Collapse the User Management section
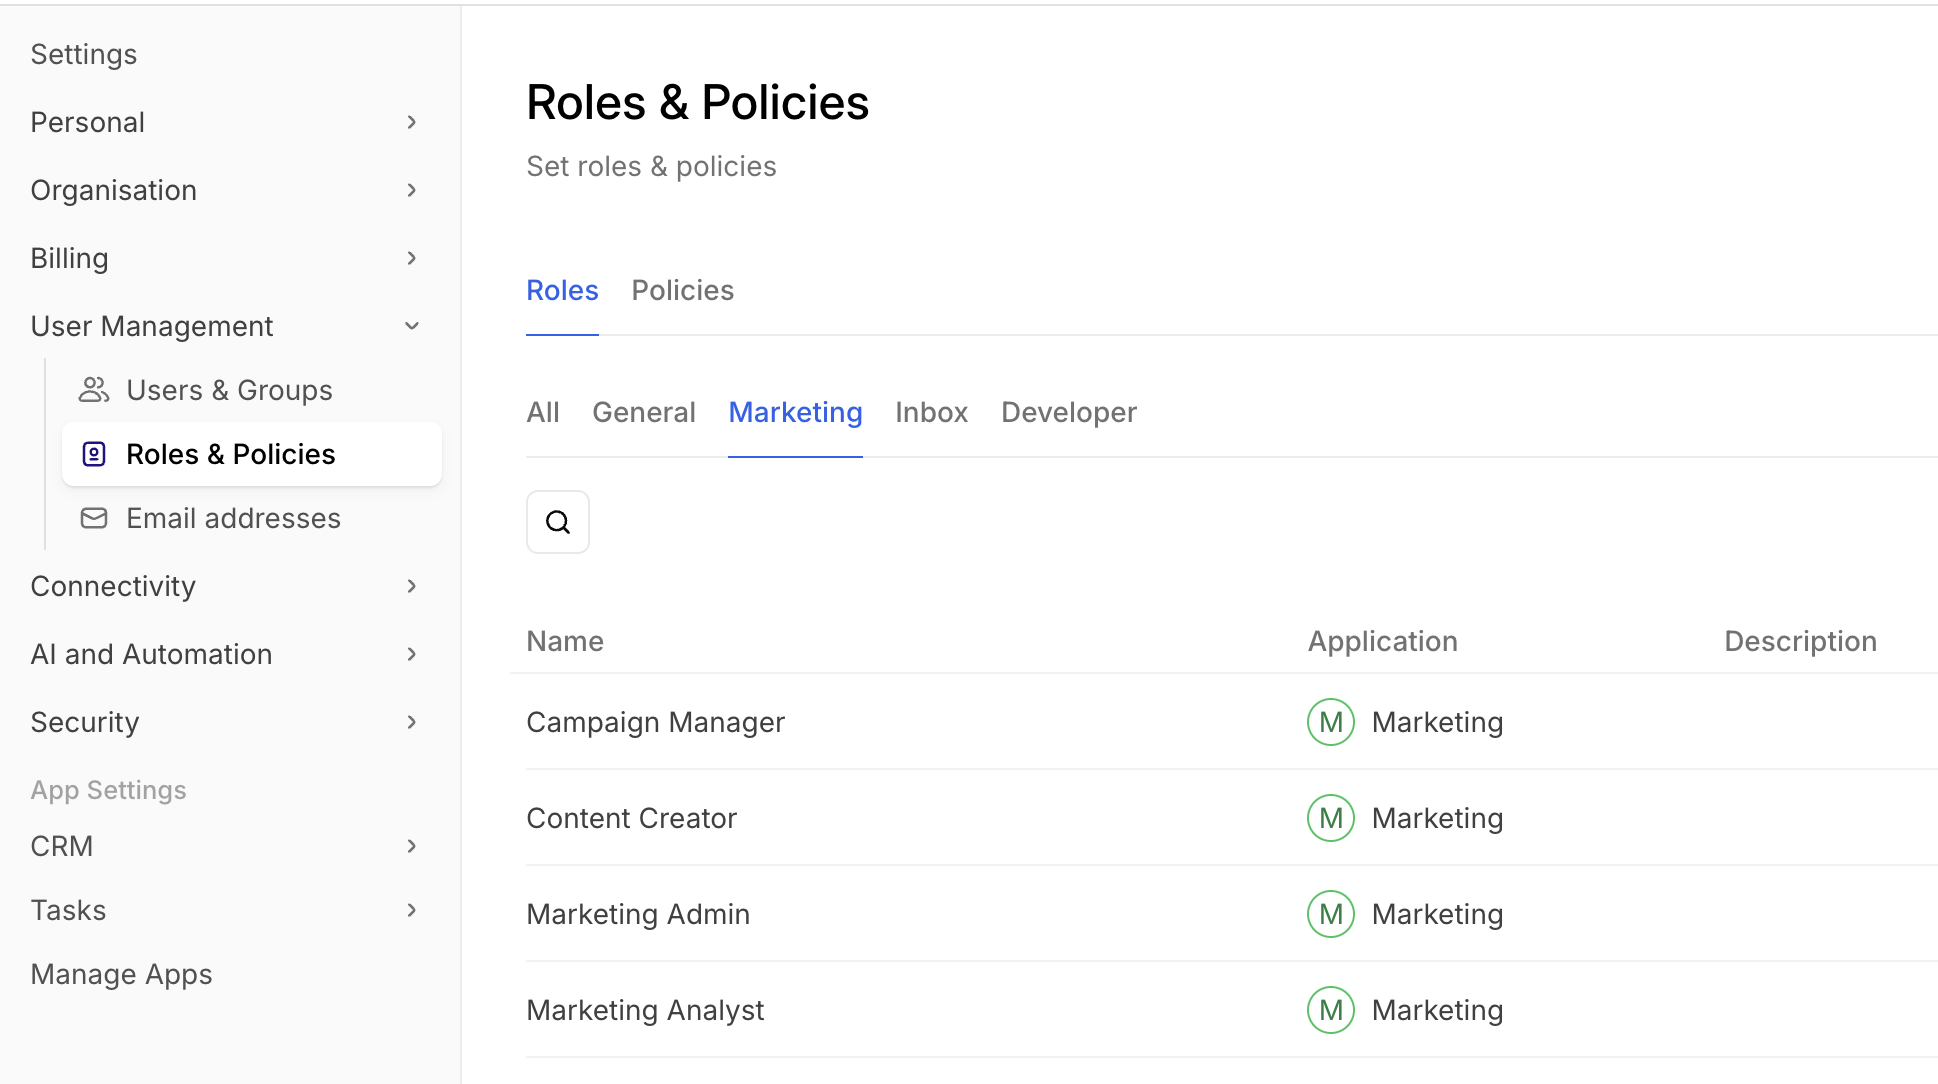The height and width of the screenshot is (1084, 1938). point(411,326)
